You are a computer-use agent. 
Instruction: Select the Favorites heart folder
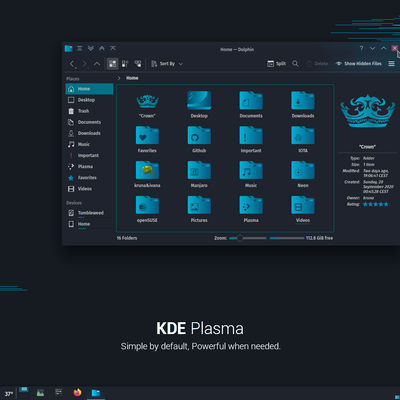(x=147, y=135)
